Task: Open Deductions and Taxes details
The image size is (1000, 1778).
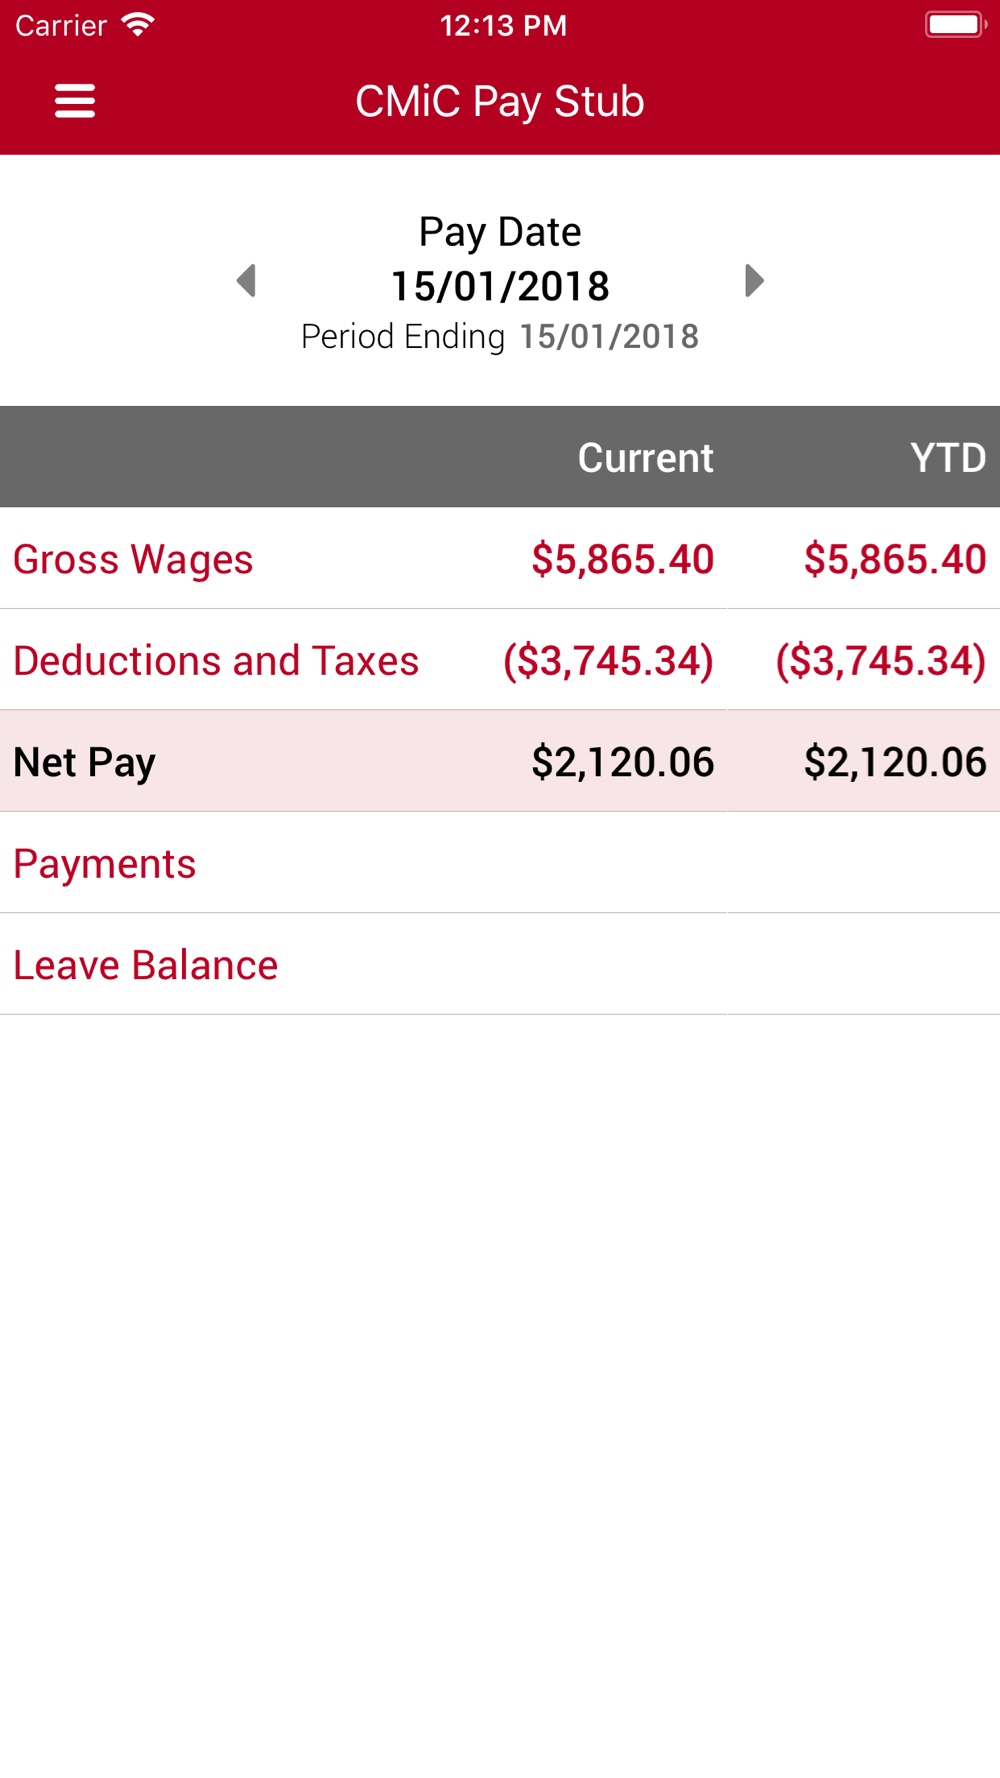Action: (500, 660)
